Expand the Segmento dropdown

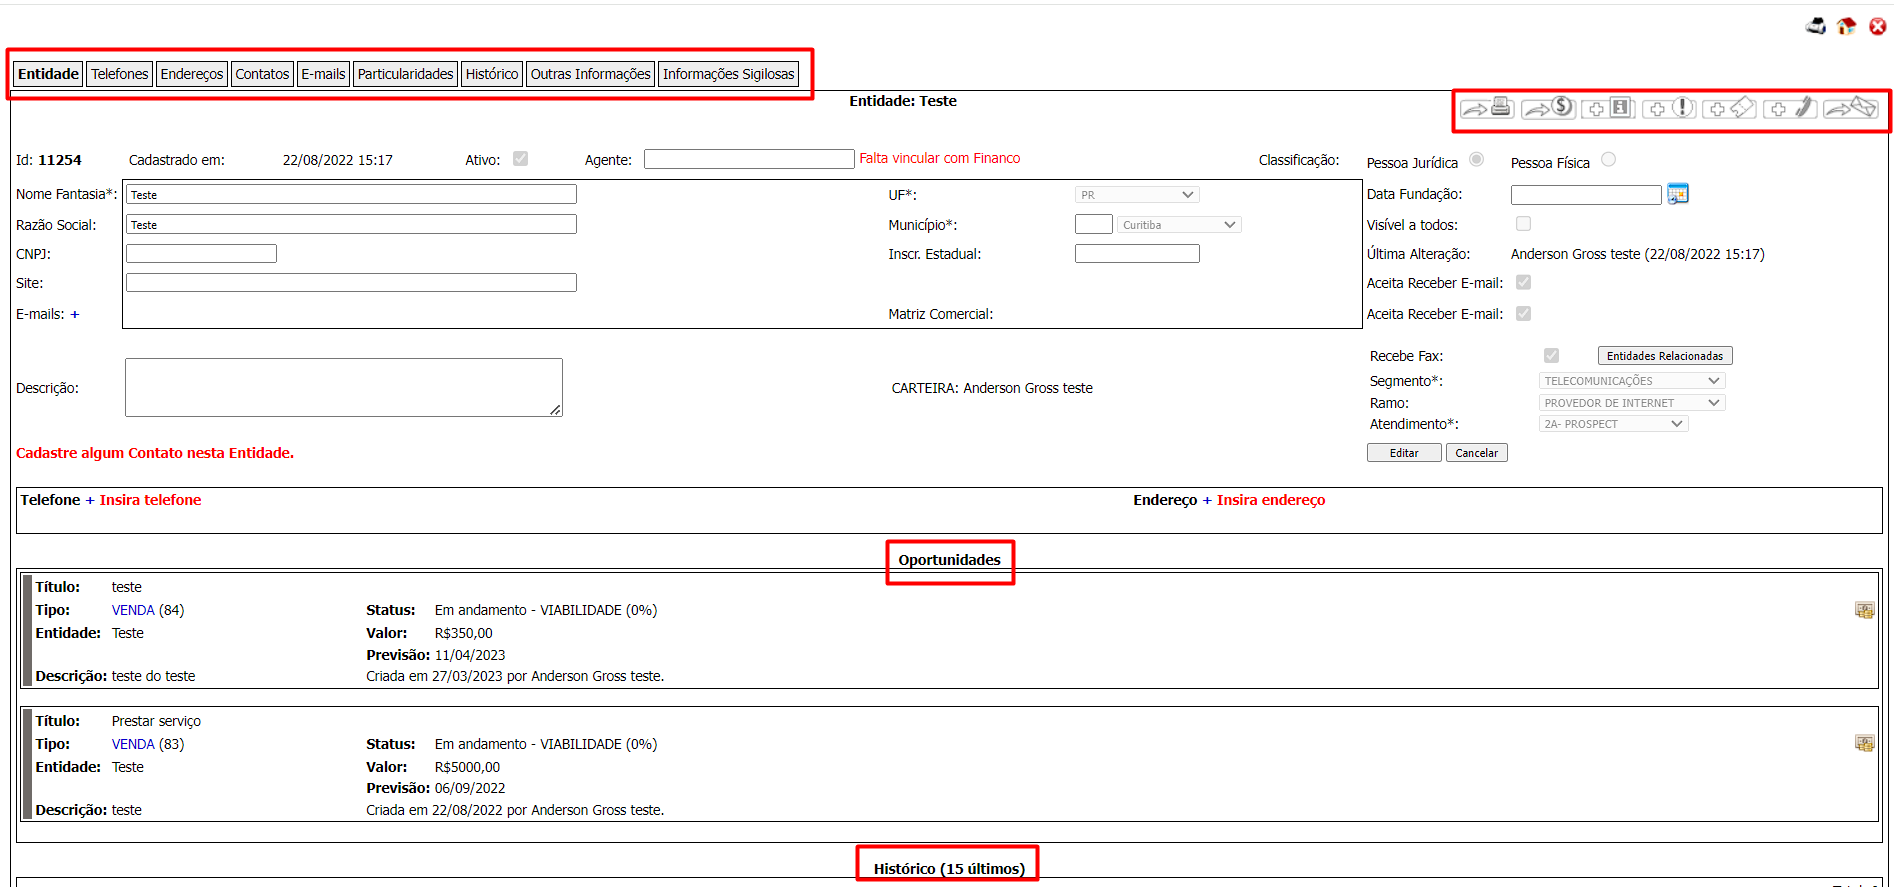[x=1632, y=381]
